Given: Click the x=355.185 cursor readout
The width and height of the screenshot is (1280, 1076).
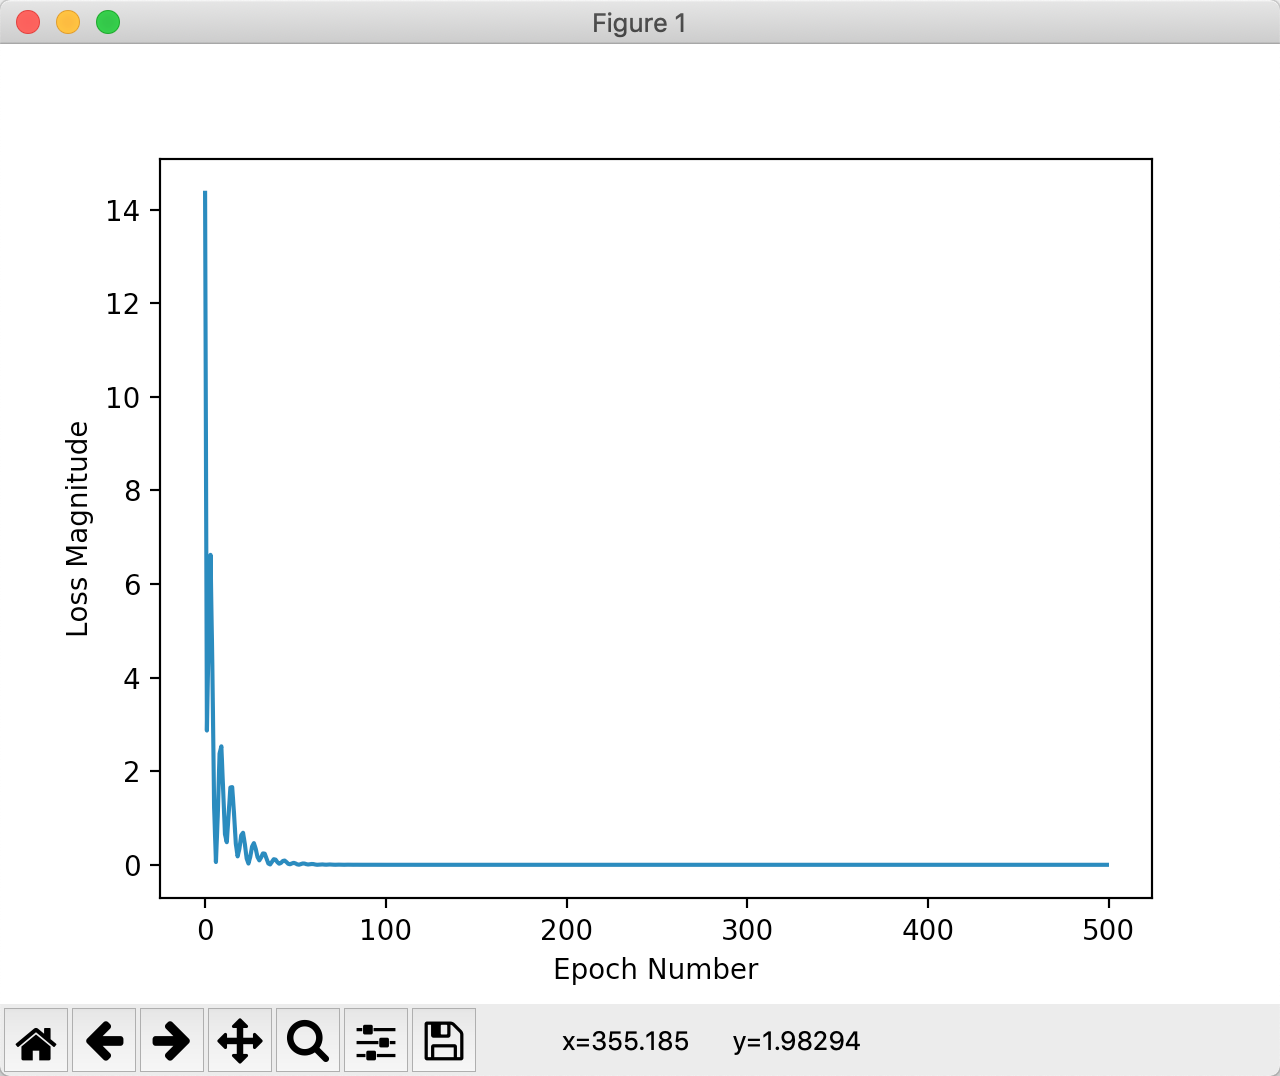Looking at the screenshot, I should 625,1041.
